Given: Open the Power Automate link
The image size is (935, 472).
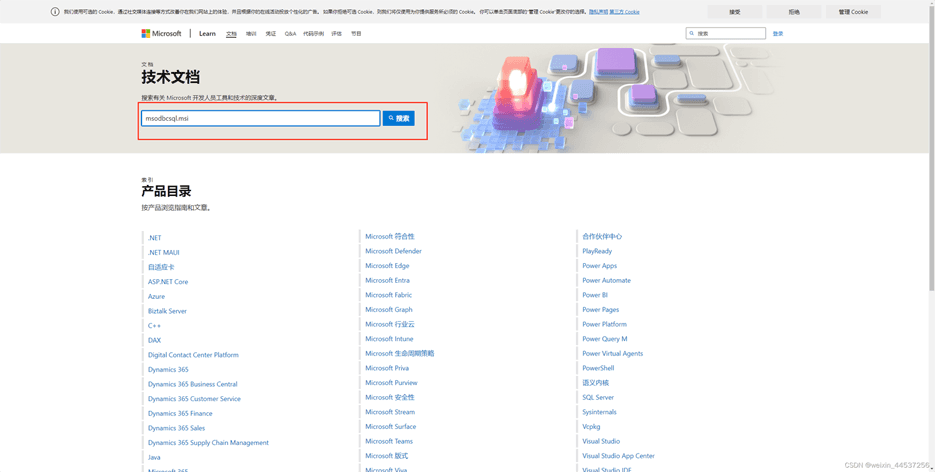Looking at the screenshot, I should coord(606,281).
